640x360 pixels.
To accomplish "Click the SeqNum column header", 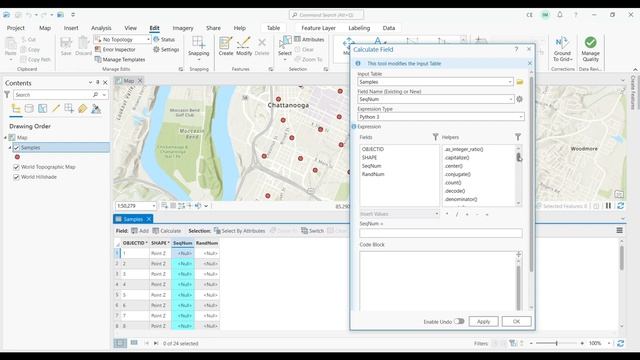I will point(182,243).
